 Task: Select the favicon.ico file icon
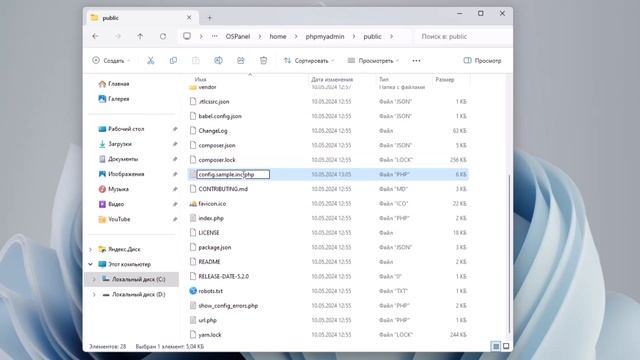[193, 203]
